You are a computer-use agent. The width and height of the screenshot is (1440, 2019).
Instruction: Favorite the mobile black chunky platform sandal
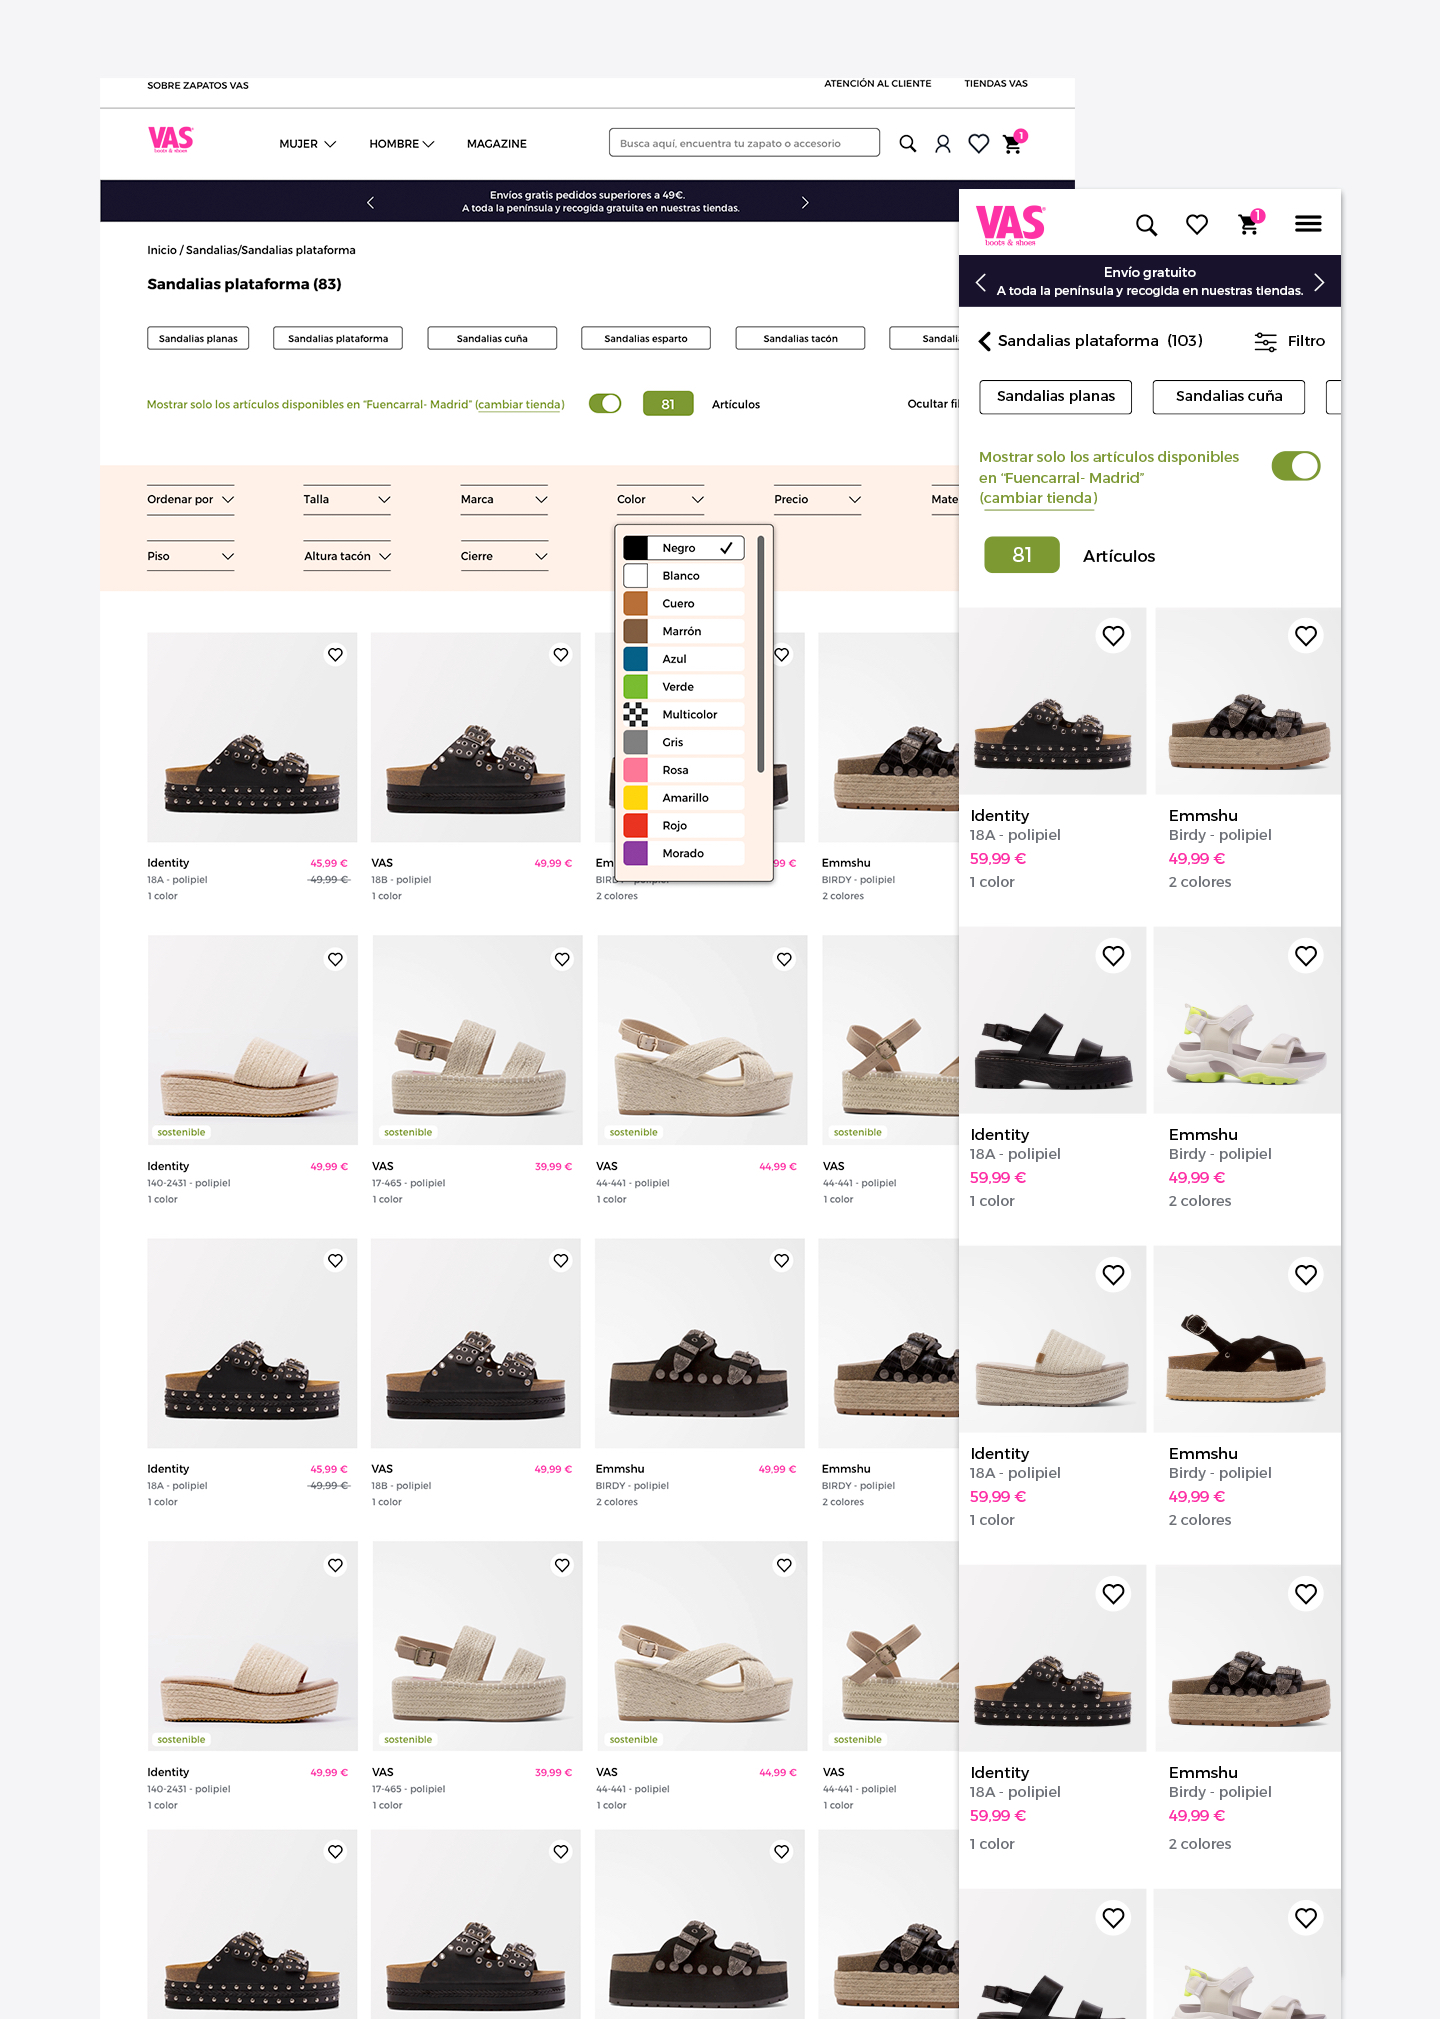[1113, 956]
